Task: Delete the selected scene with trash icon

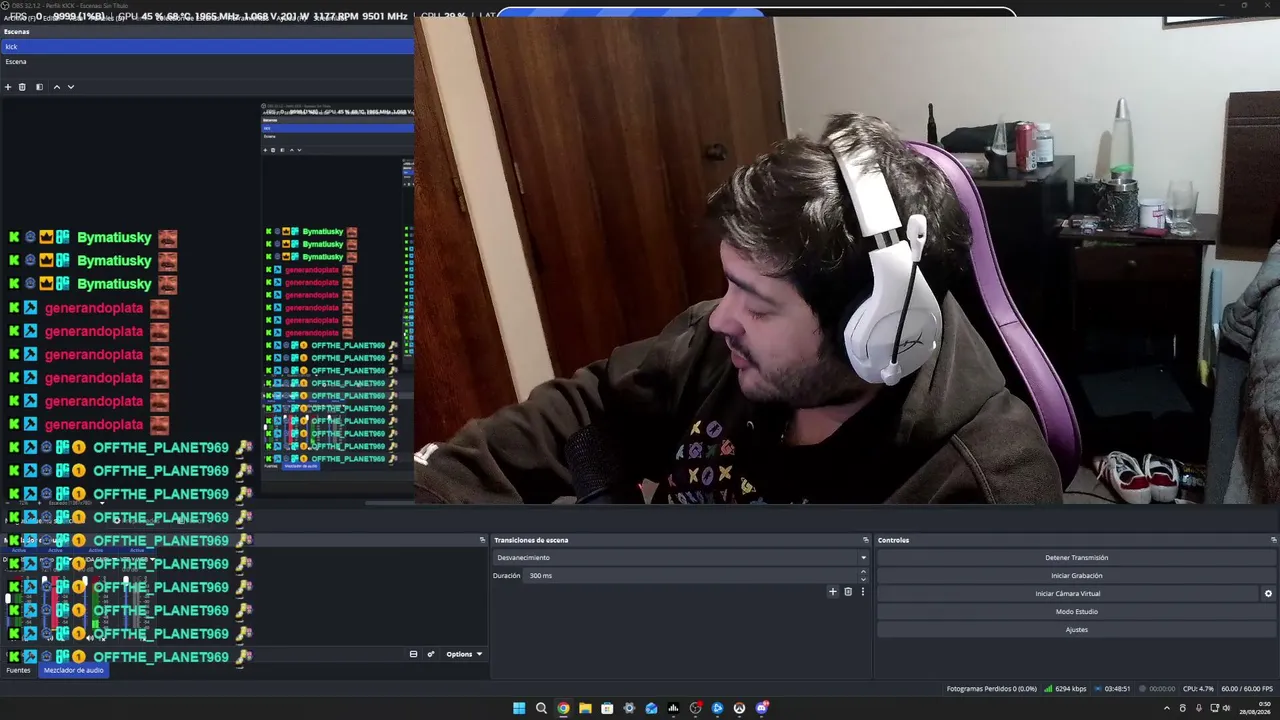Action: pyautogui.click(x=22, y=87)
